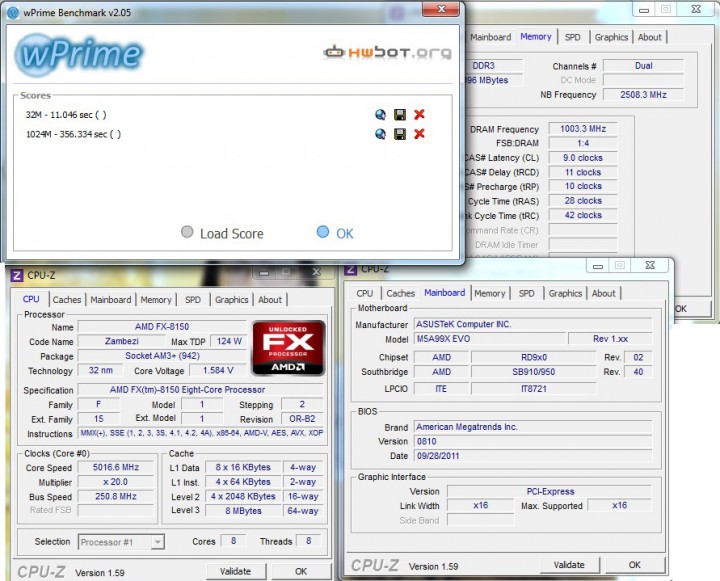The height and width of the screenshot is (581, 720).
Task: Click the AMD FX processor logo
Action: point(288,348)
